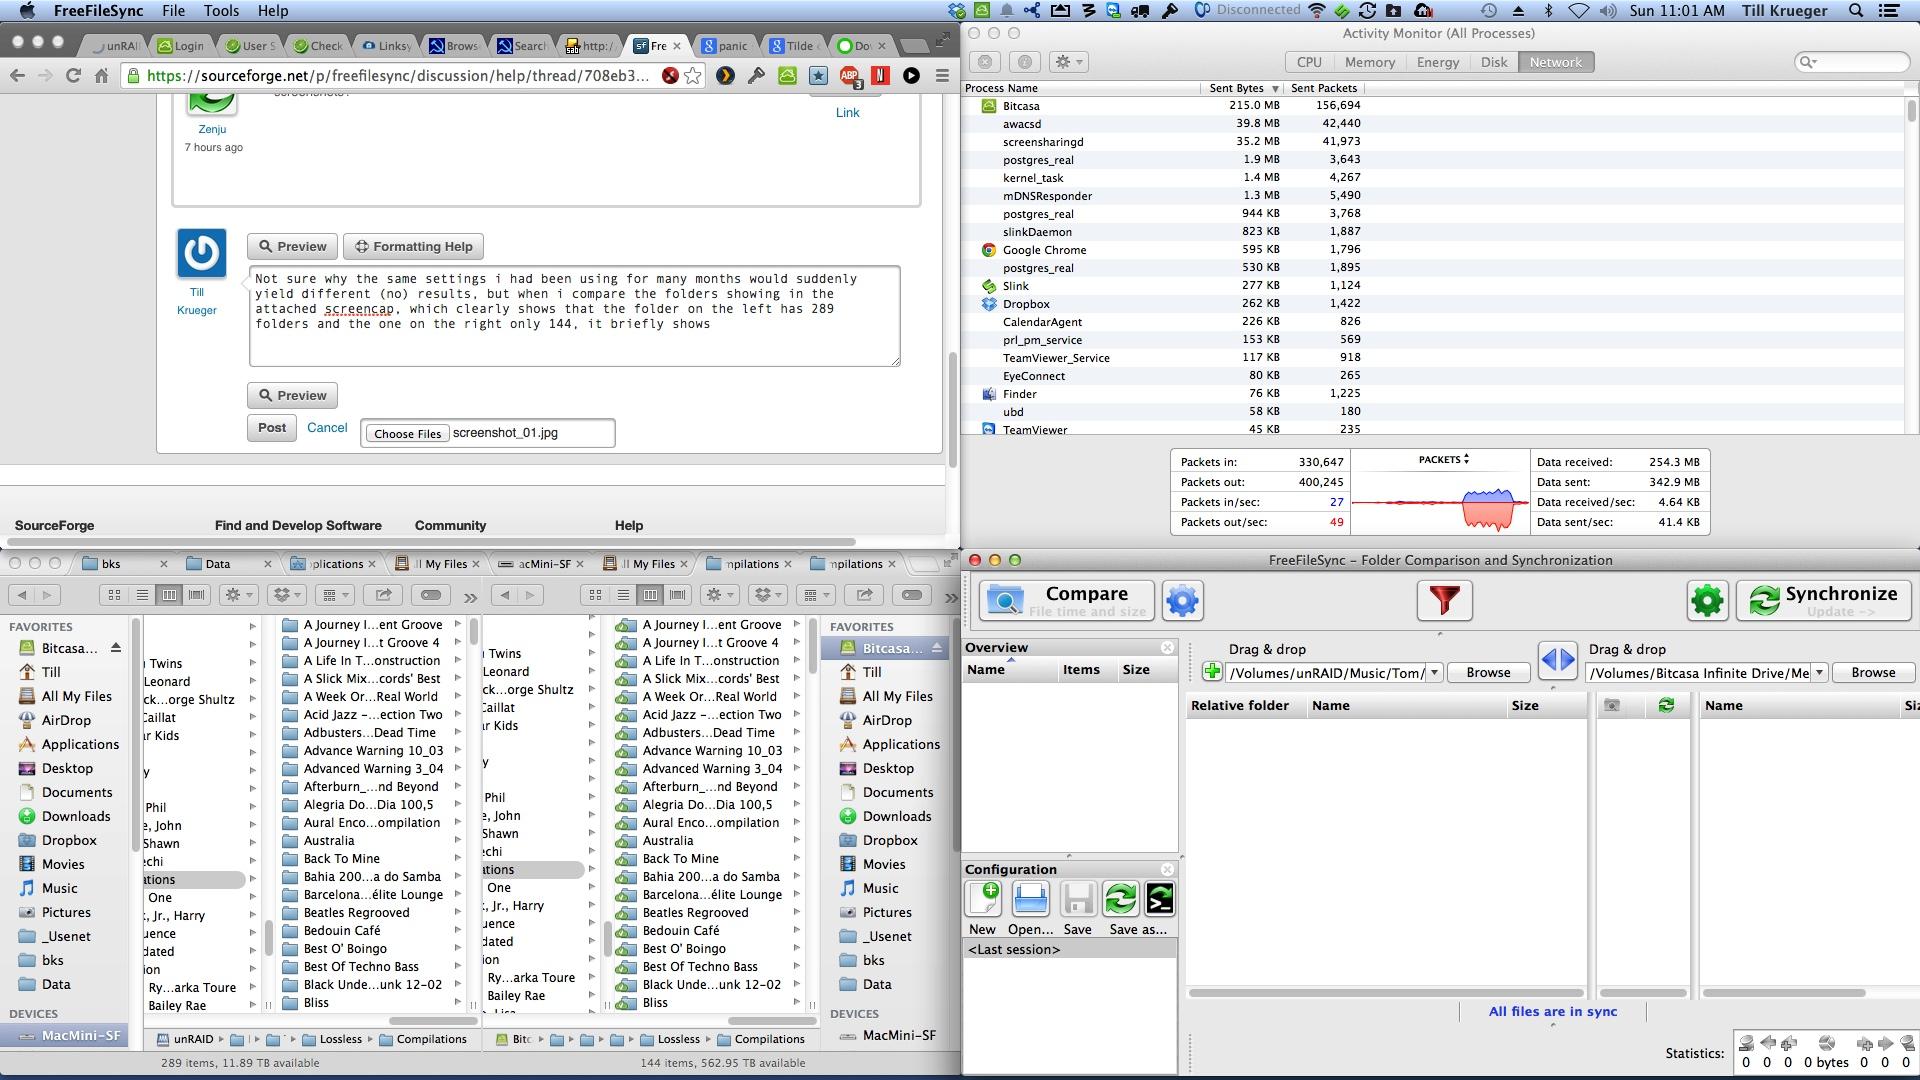This screenshot has width=1920, height=1080.
Task: Open Chrome hamburger menu
Action: 942,76
